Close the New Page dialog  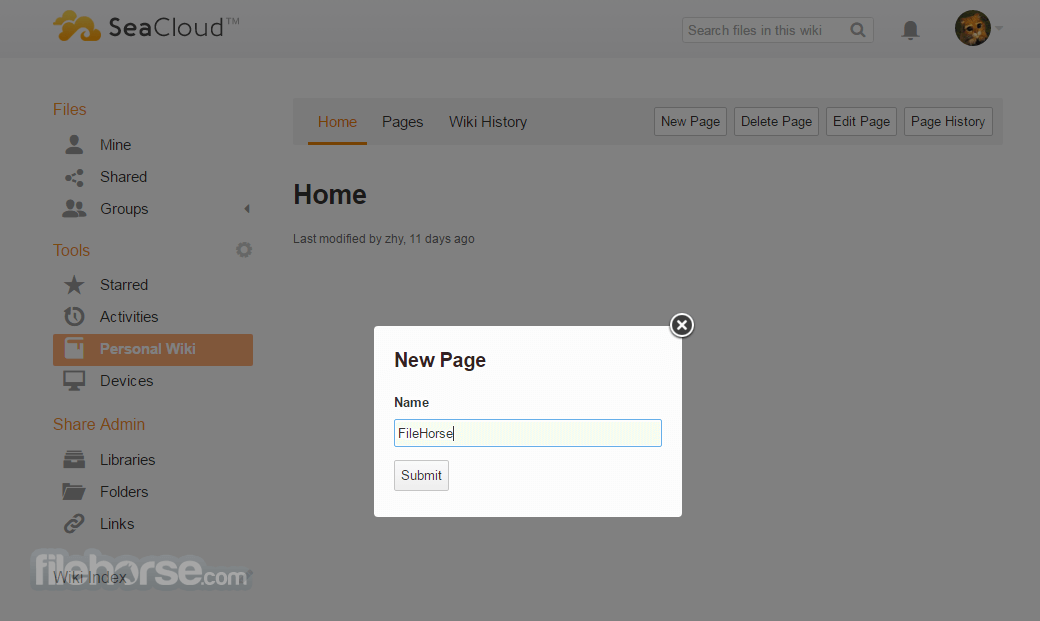681,325
